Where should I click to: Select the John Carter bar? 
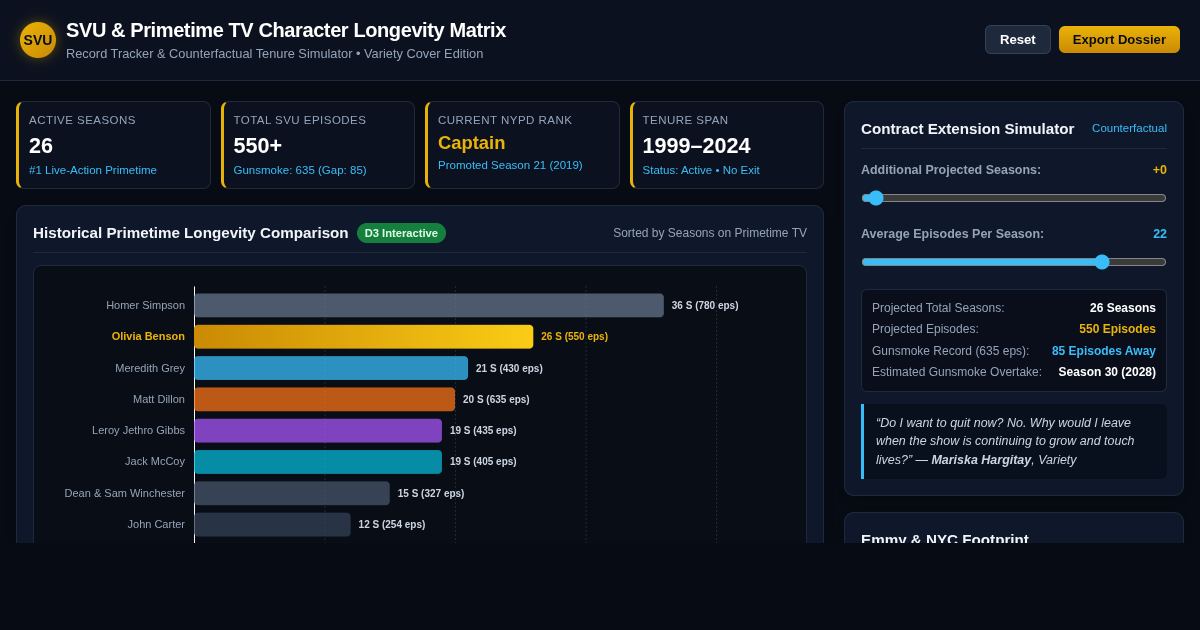[273, 524]
